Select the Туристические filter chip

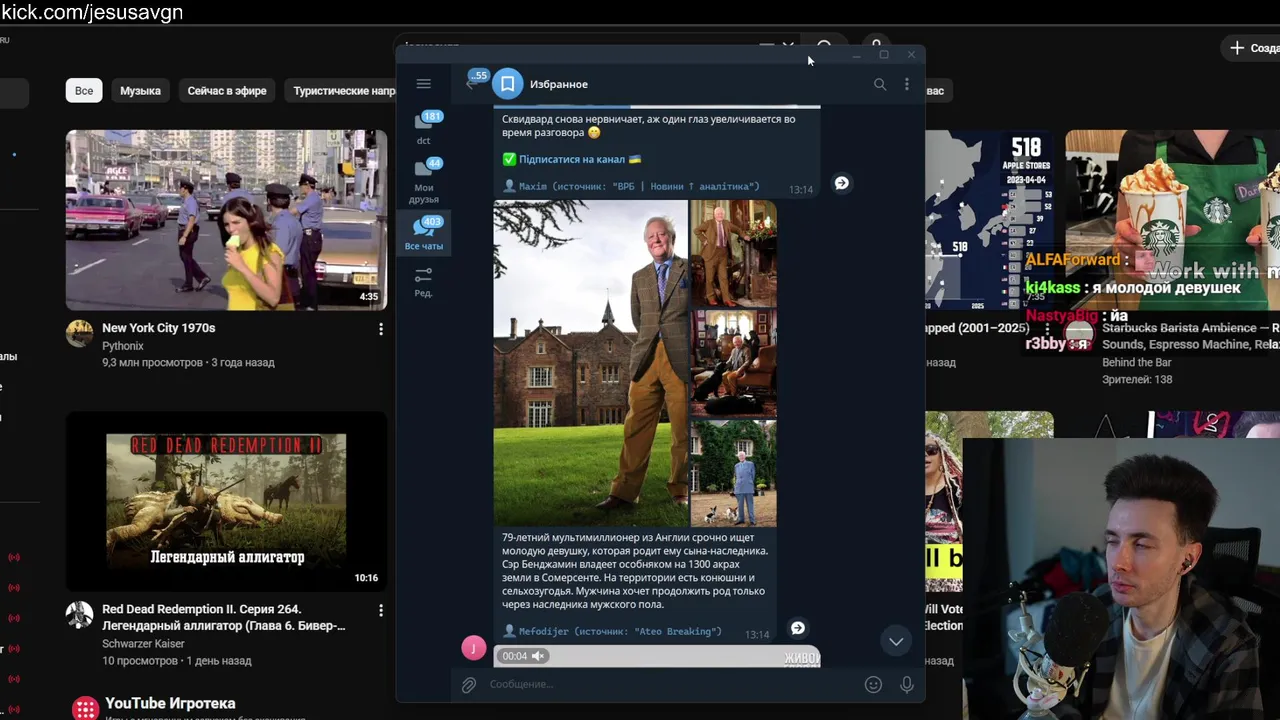(340, 91)
